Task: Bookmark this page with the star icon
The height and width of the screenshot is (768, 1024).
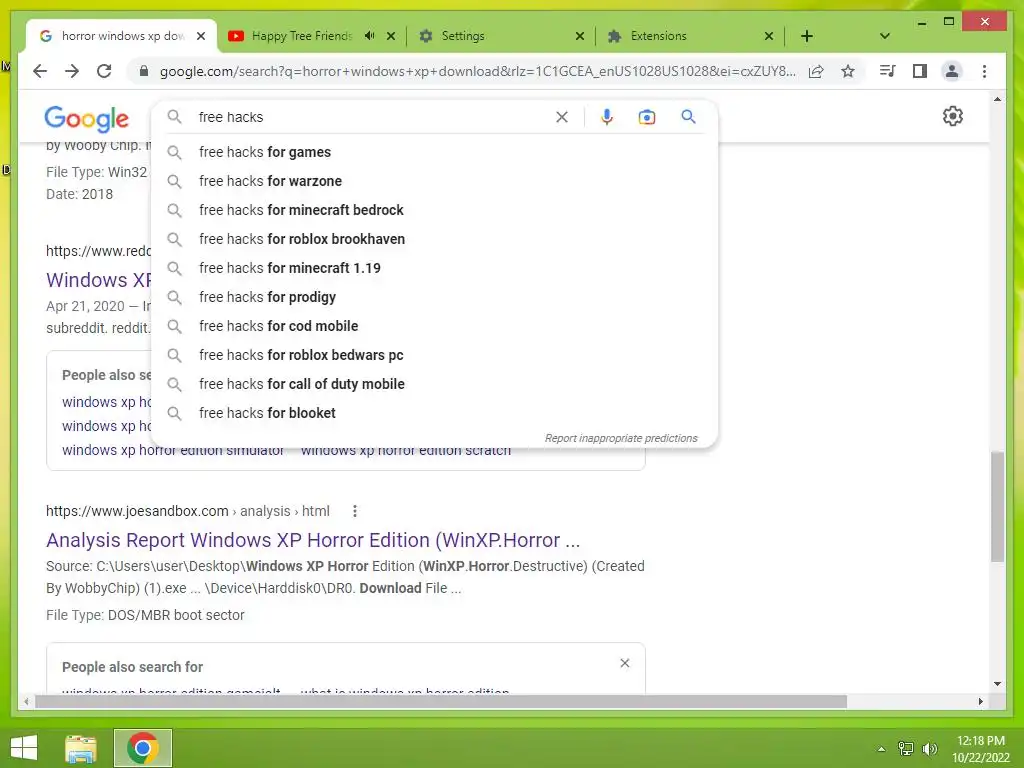Action: (848, 71)
